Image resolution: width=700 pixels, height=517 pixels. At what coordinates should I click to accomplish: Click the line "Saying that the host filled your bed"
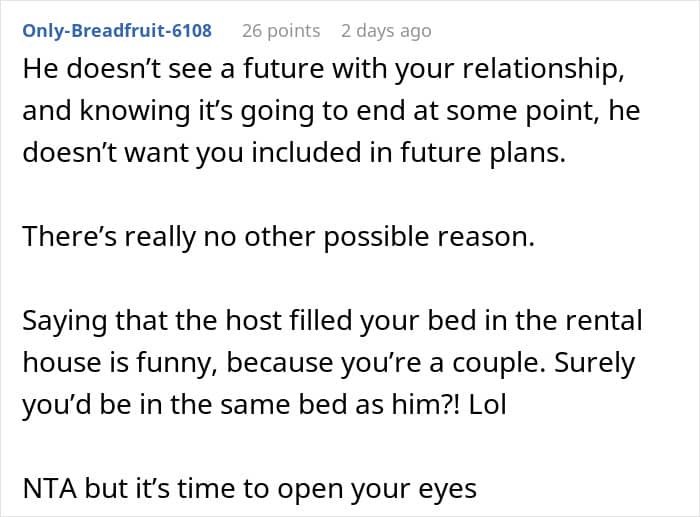333,321
